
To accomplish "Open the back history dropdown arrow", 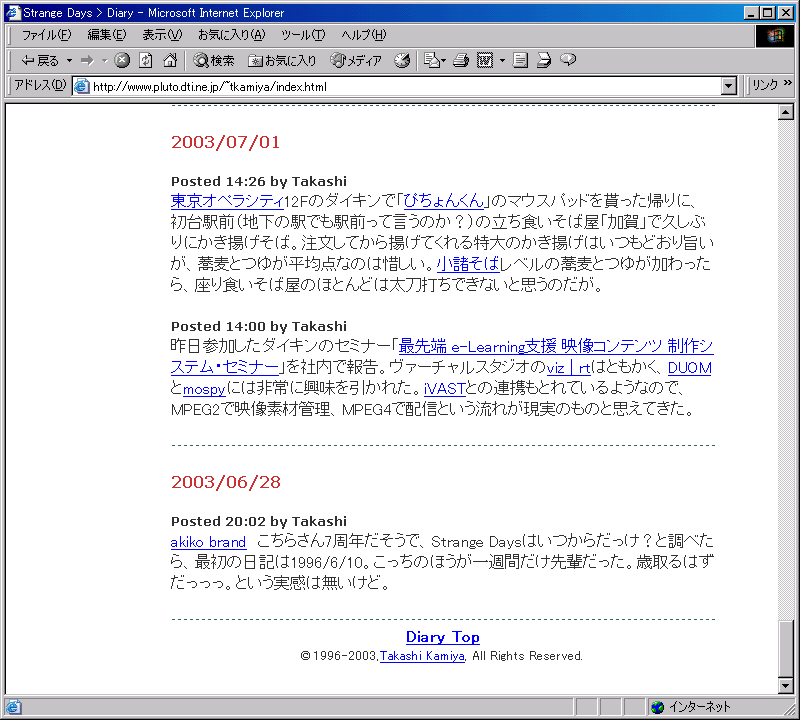I will coord(69,61).
